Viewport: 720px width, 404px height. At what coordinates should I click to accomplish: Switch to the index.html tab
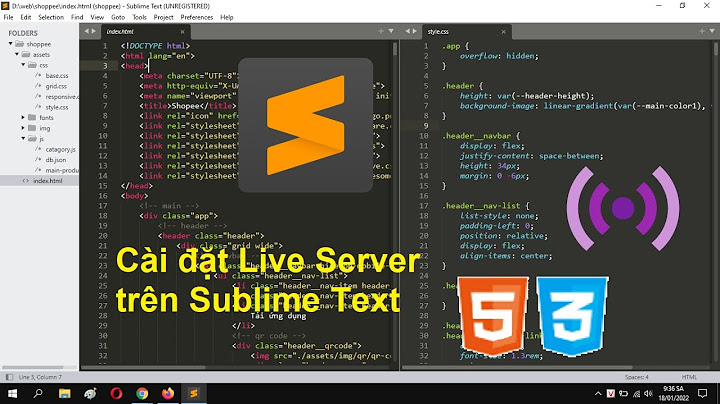point(120,31)
